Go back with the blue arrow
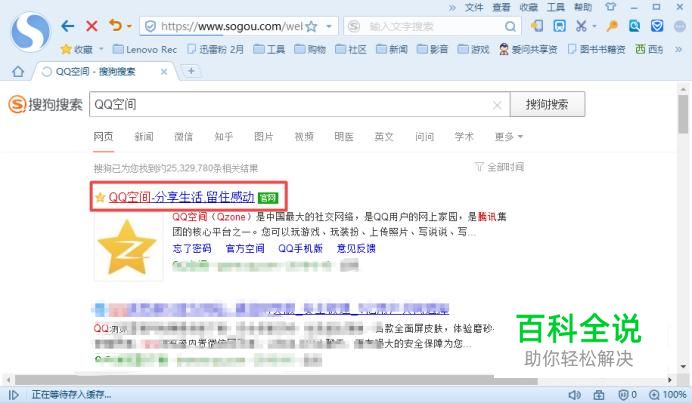The height and width of the screenshot is (403, 692). pos(68,26)
